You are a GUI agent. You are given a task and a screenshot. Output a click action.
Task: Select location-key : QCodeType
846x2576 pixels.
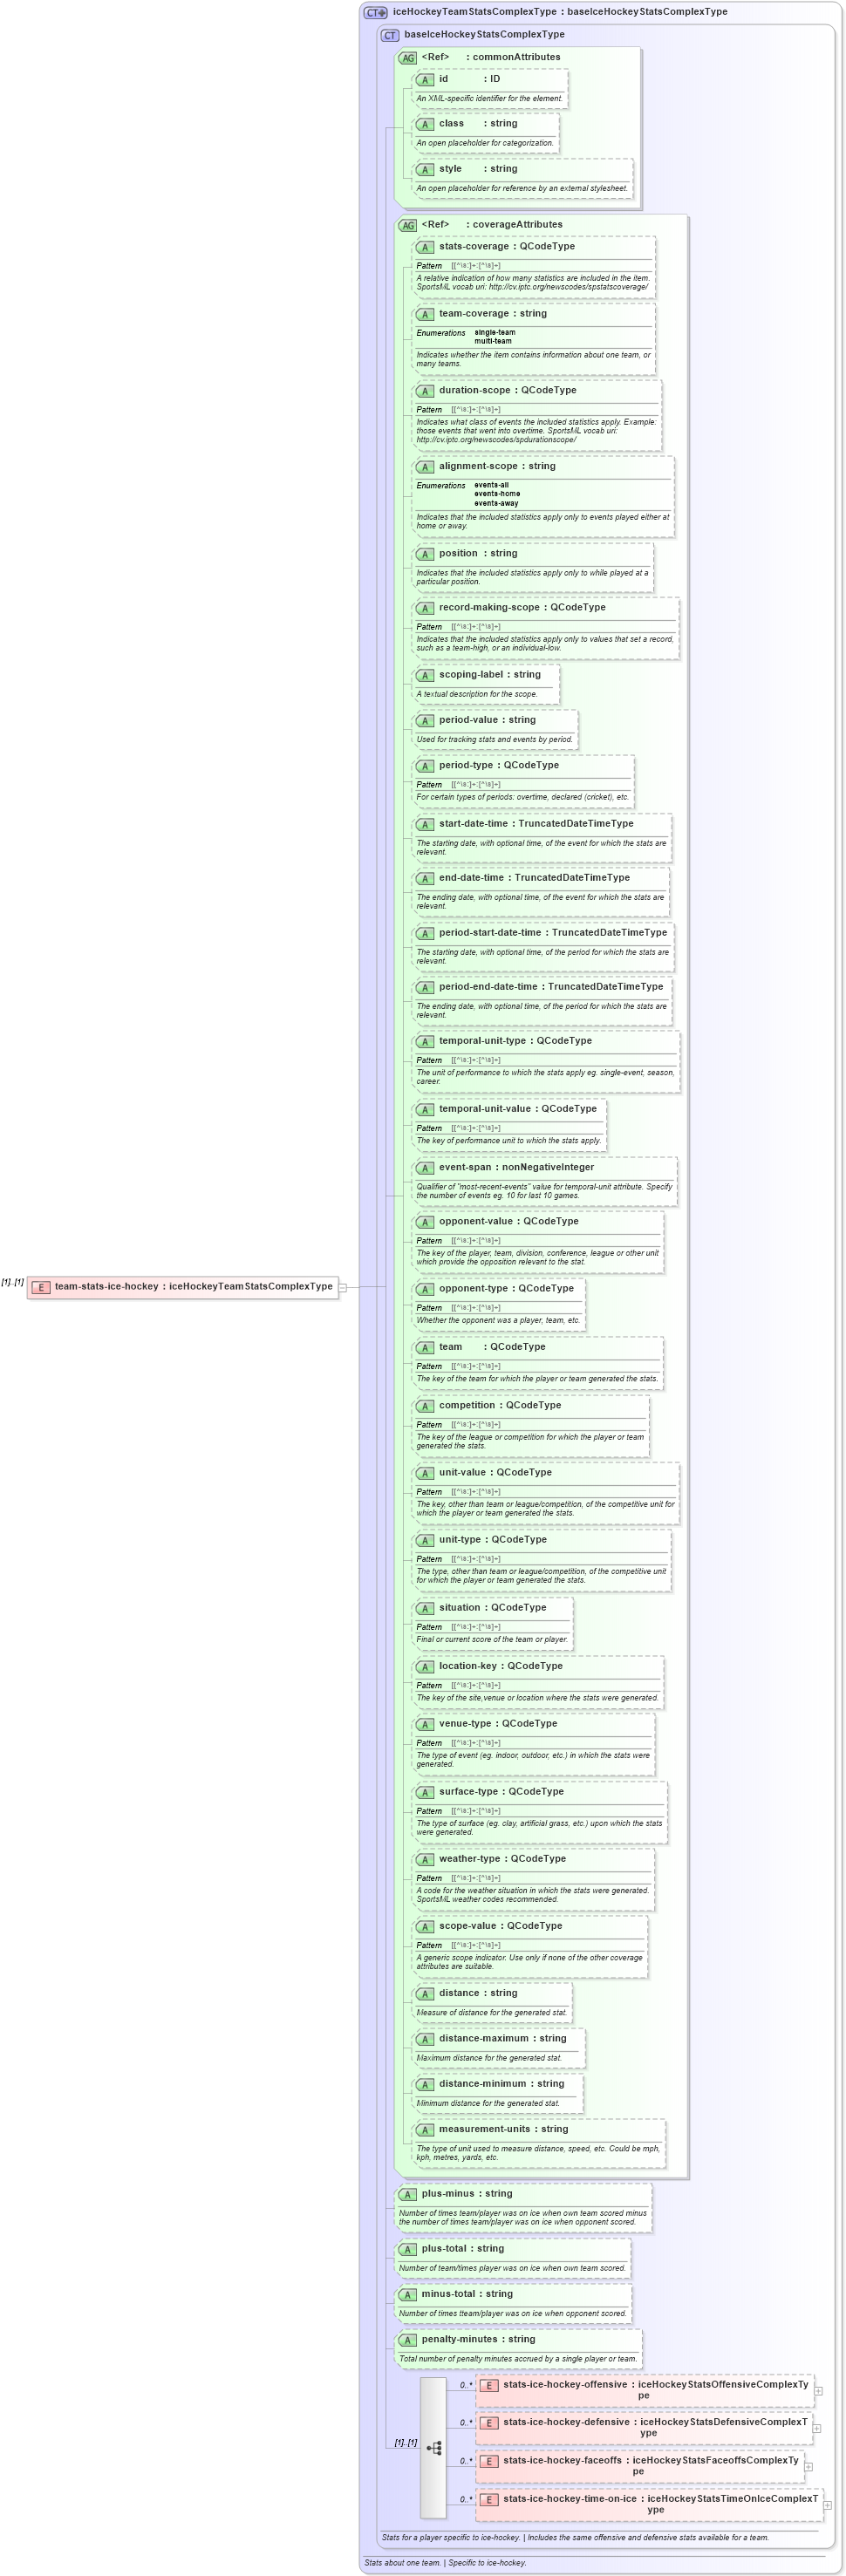500,1666
